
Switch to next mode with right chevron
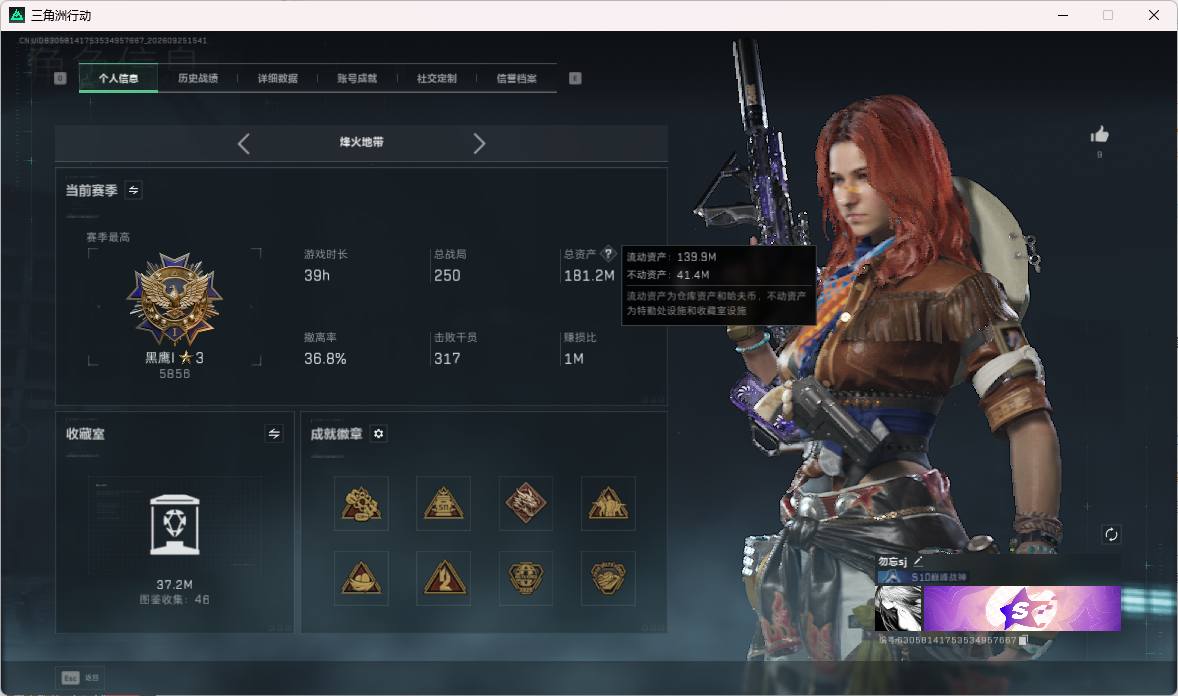[479, 144]
